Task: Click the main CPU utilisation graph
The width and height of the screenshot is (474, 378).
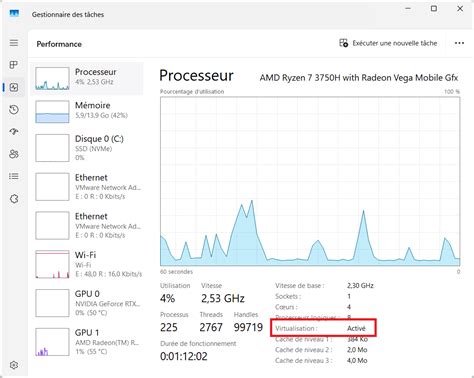Action: coord(310,181)
